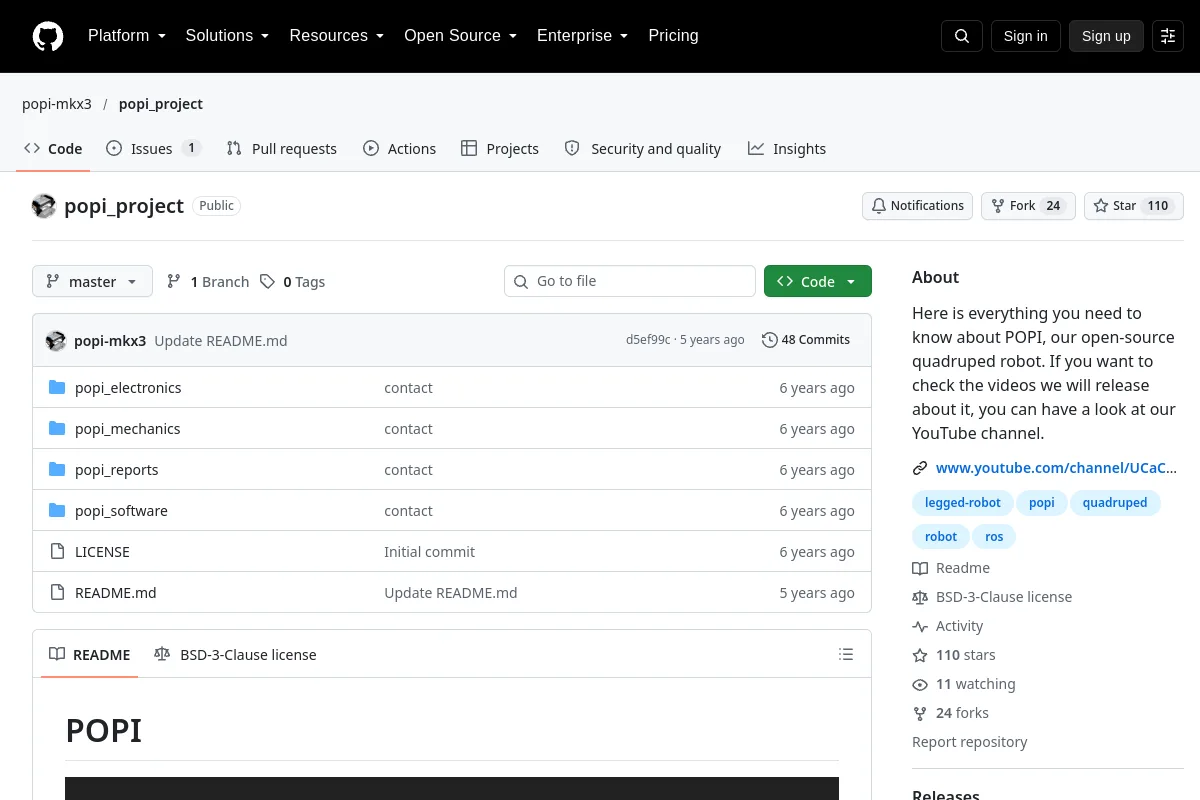Open the search magnifier button
Viewport: 1200px width, 800px height.
[962, 36]
